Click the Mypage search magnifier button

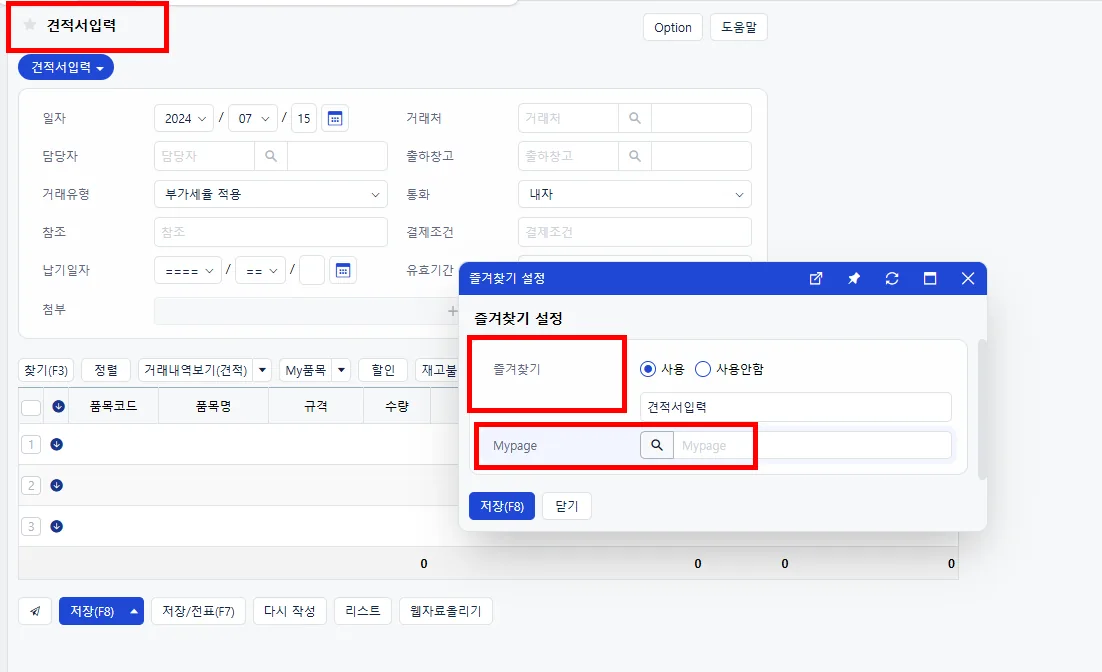coord(656,445)
